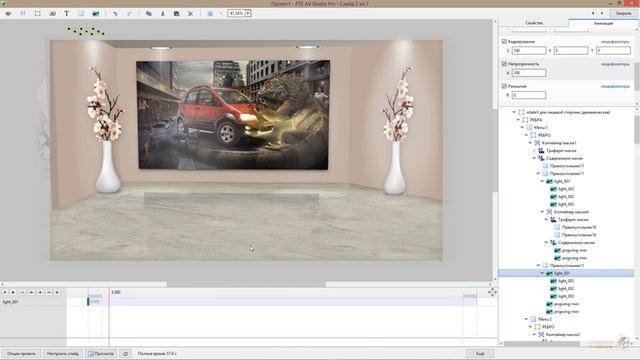Click the Undo arrow icon
This screenshot has height=360, width=640.
click(115, 13)
